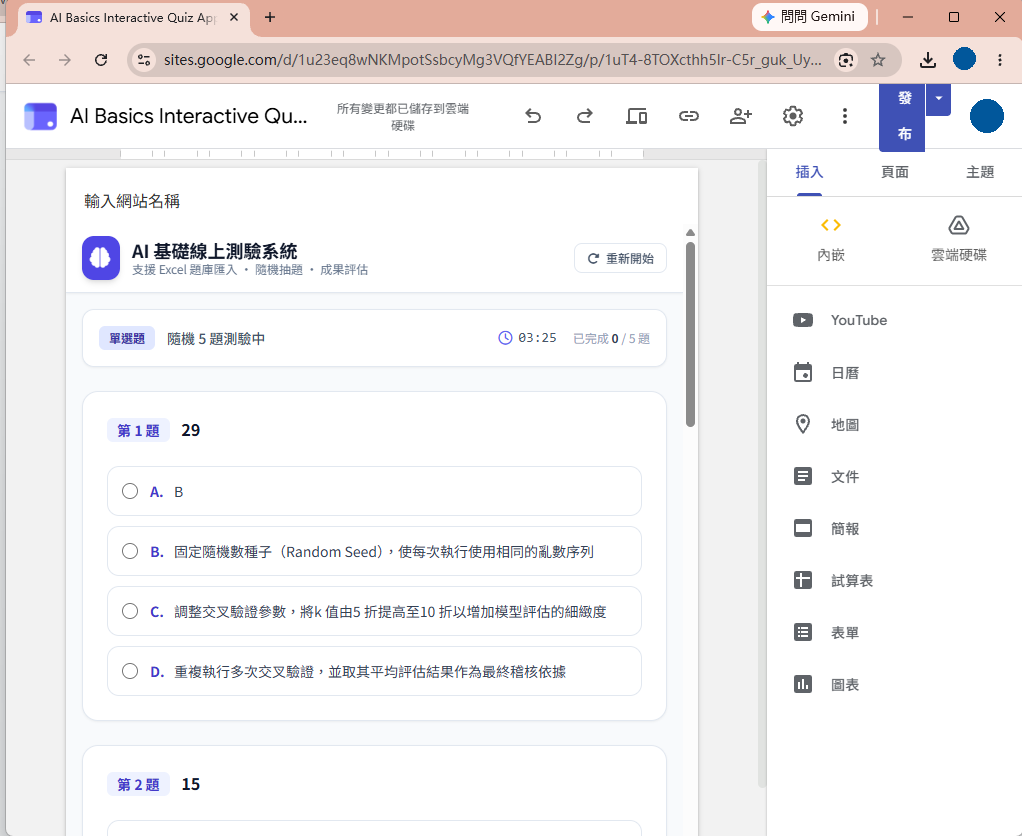Open Google Lens search icon in address bar
Screen dimensions: 1022x836
coord(845,60)
